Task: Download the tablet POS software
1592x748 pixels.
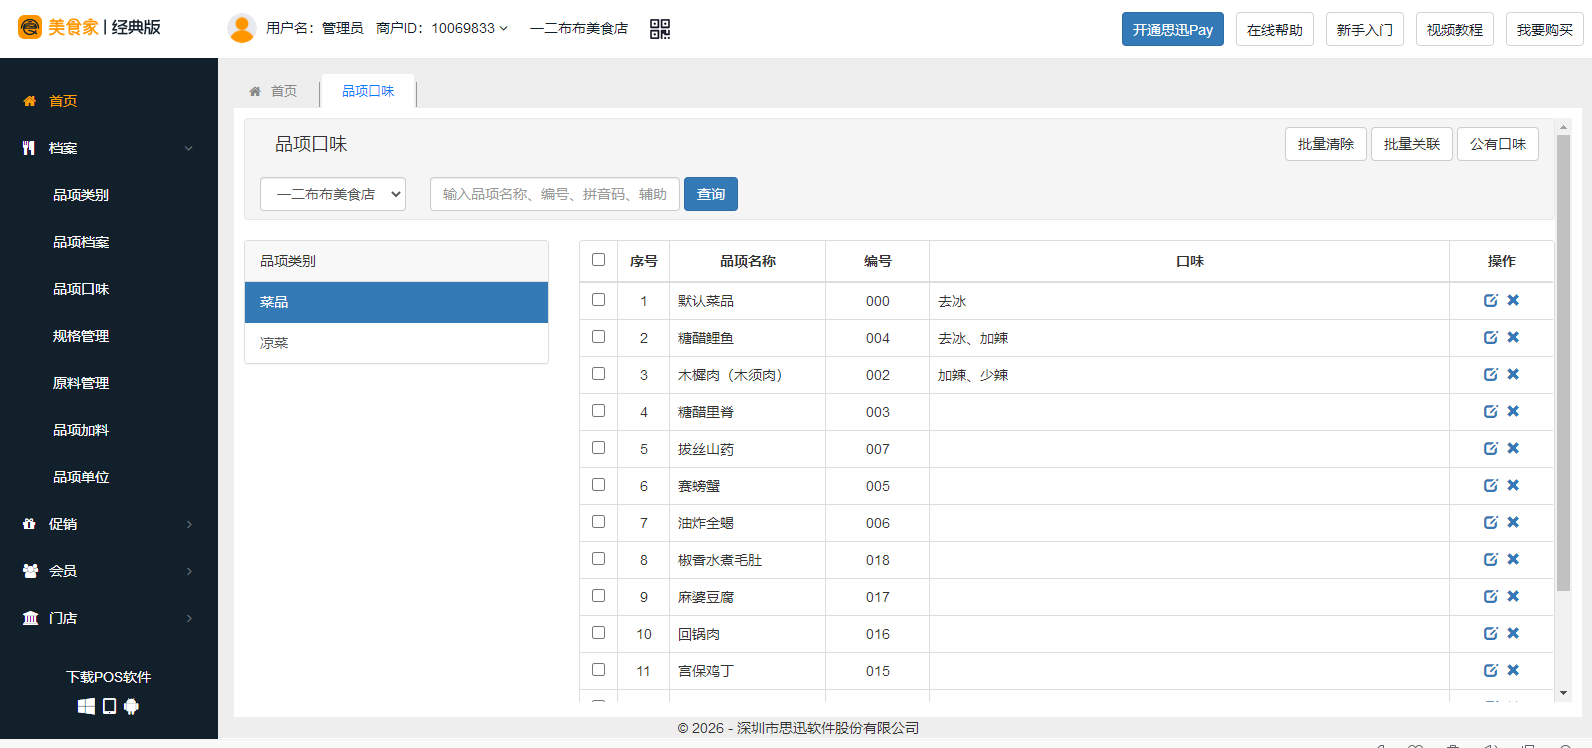Action: coord(110,706)
